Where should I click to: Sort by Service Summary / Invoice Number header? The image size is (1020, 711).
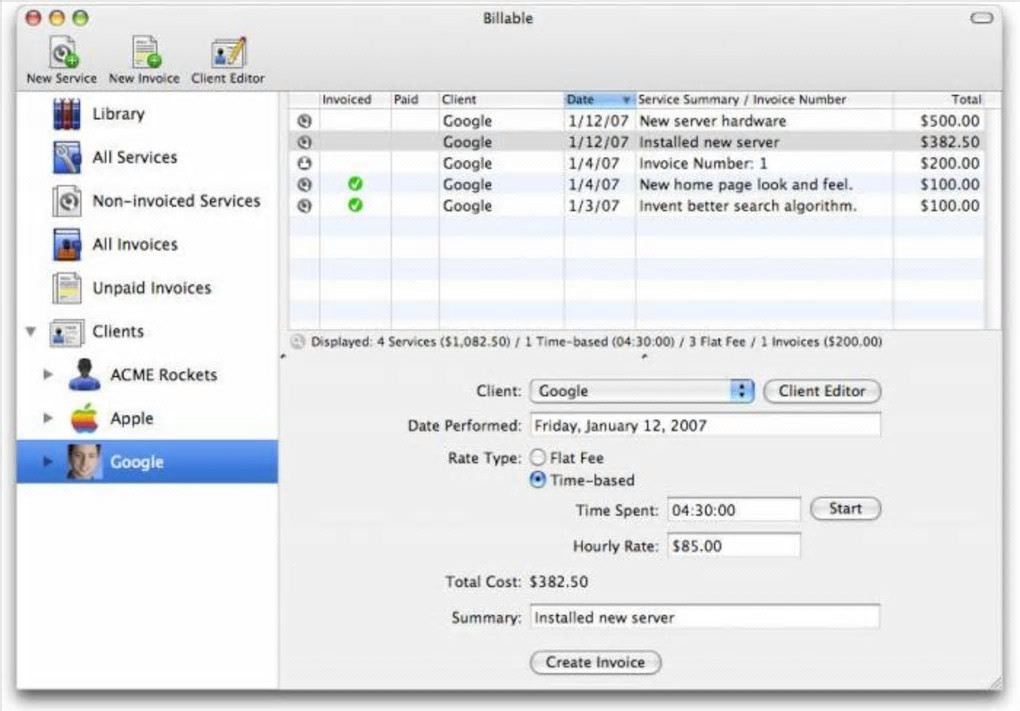point(764,100)
